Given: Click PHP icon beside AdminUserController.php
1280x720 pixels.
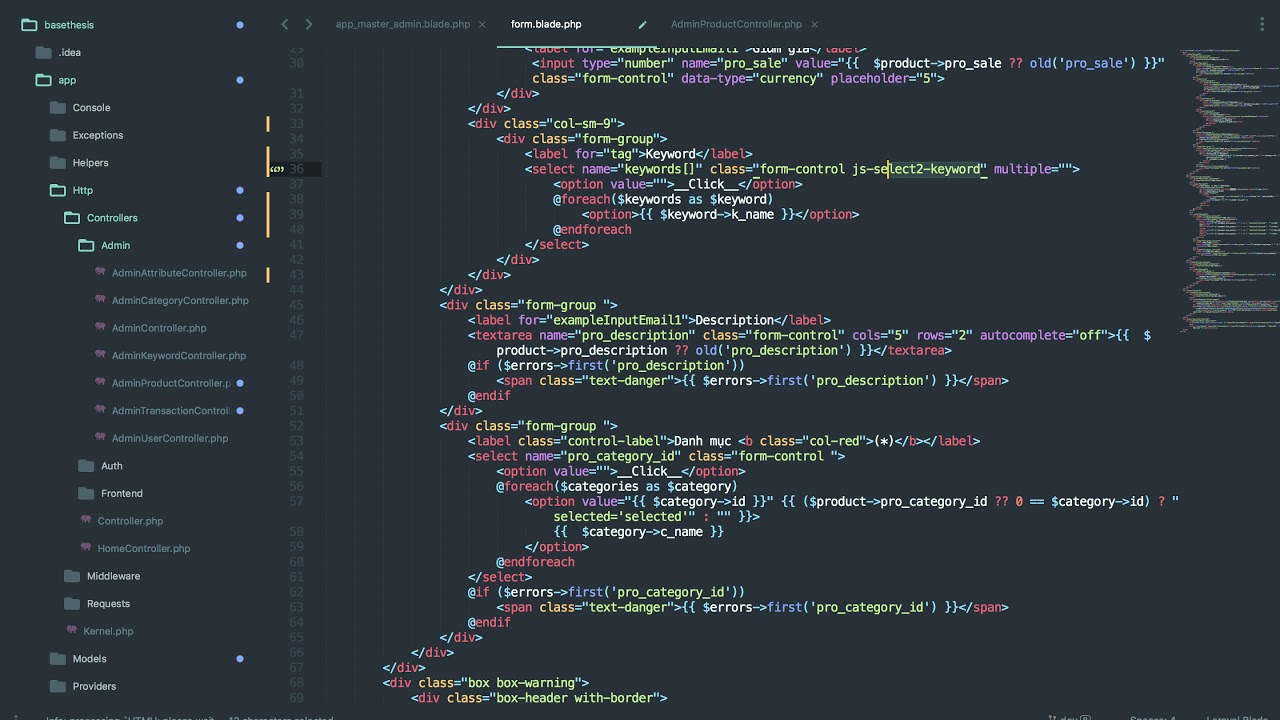Looking at the screenshot, I should pyautogui.click(x=100, y=437).
